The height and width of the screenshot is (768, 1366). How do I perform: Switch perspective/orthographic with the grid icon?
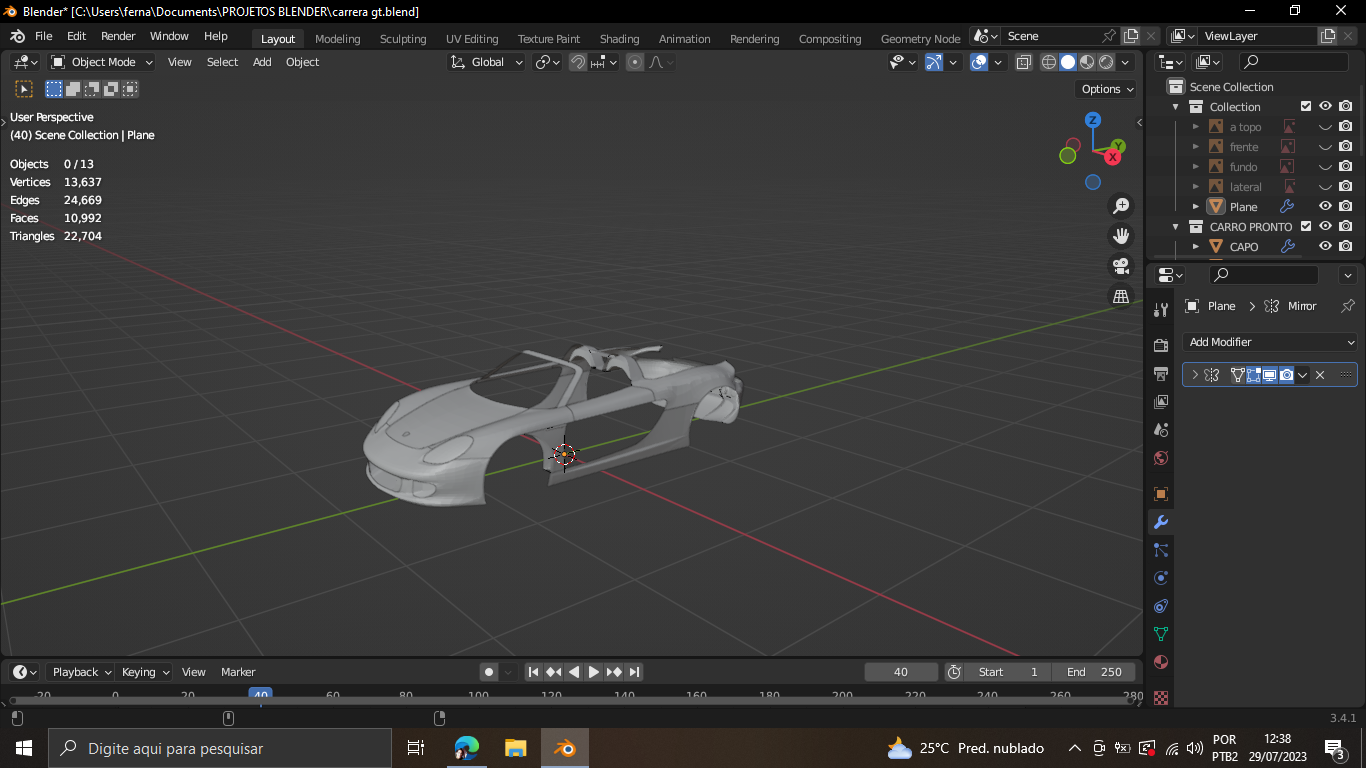coord(1121,296)
